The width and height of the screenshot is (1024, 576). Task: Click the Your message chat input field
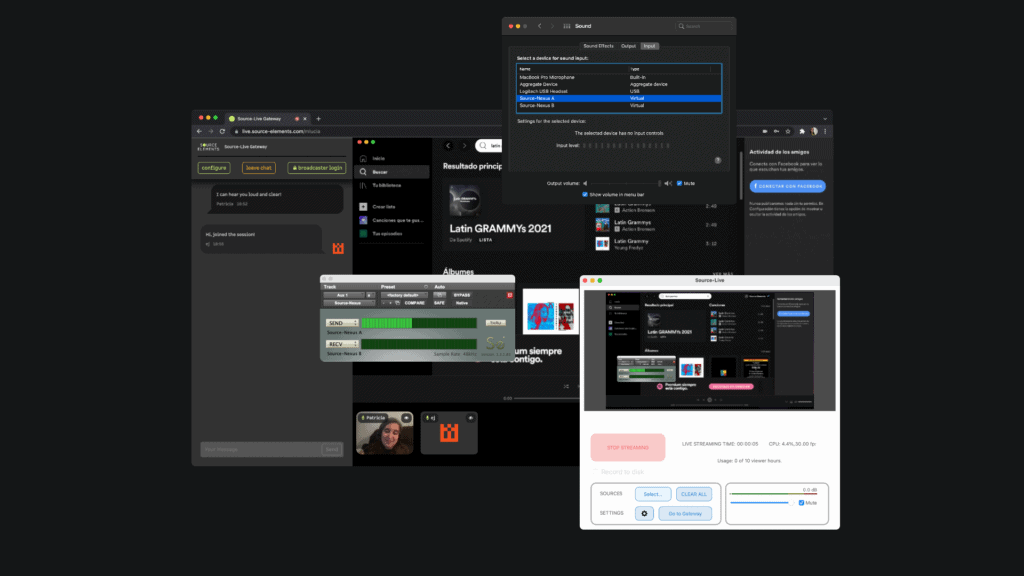click(261, 449)
